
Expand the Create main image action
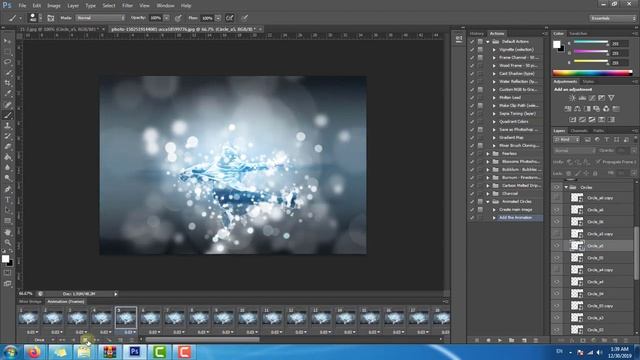[x=494, y=210]
